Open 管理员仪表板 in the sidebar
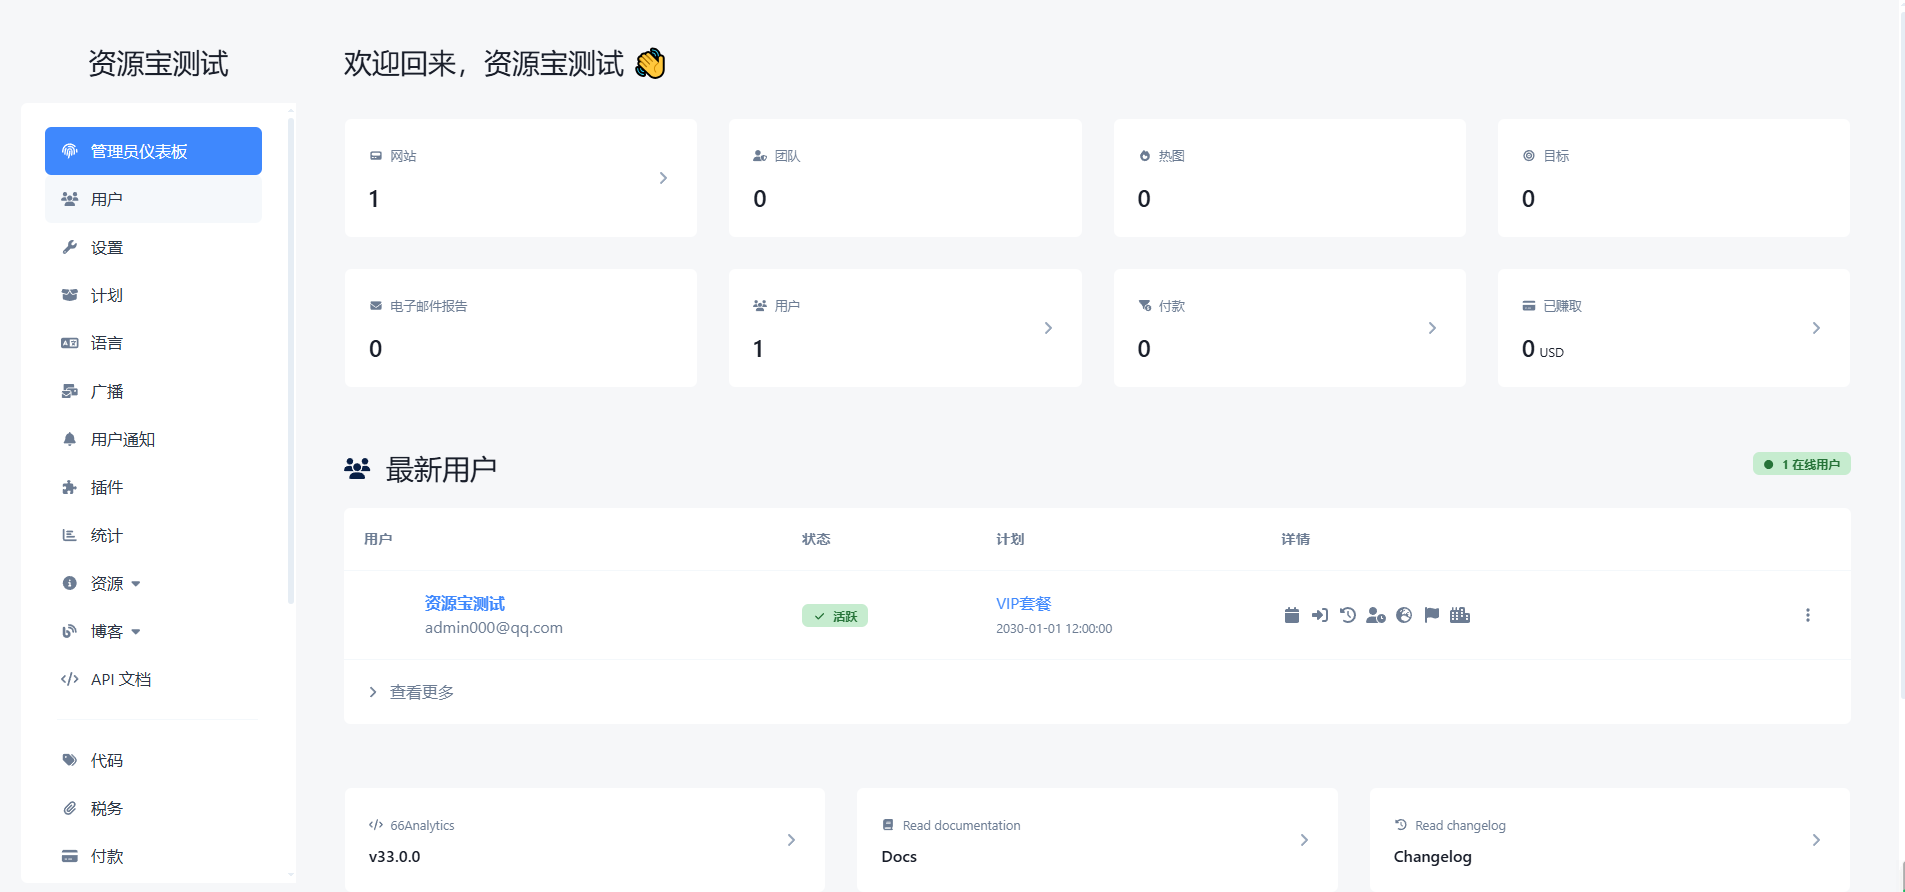 coord(153,151)
